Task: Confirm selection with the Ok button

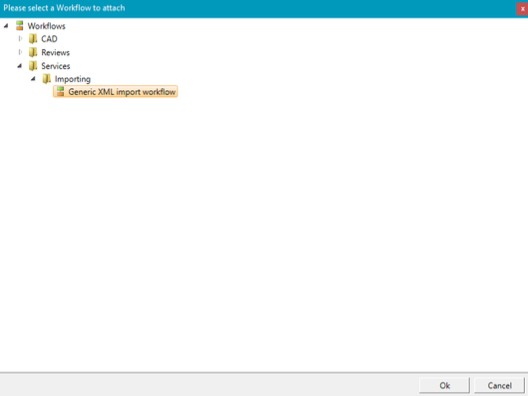Action: [x=444, y=386]
